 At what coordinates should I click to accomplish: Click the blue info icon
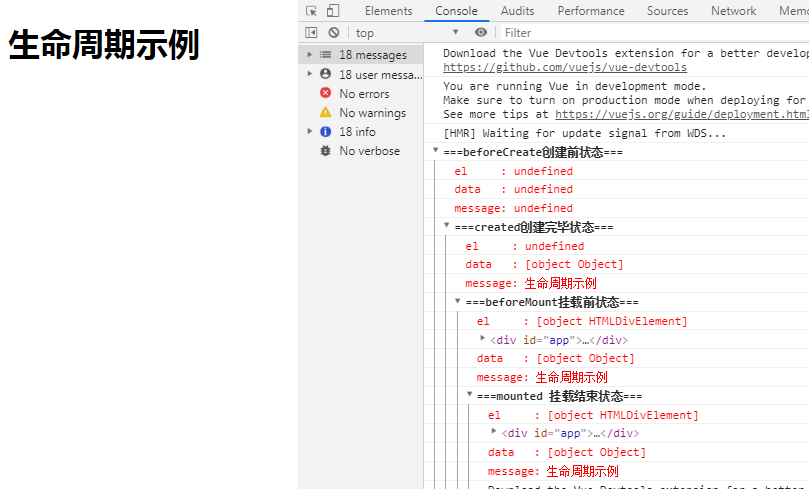326,132
